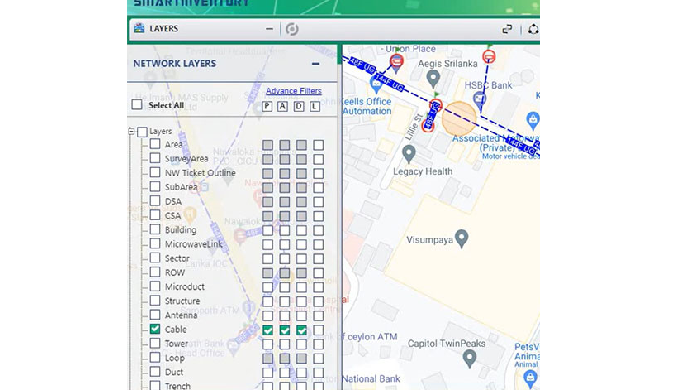Collapse the Network Layers section
This screenshot has width=680, height=390.
click(315, 64)
